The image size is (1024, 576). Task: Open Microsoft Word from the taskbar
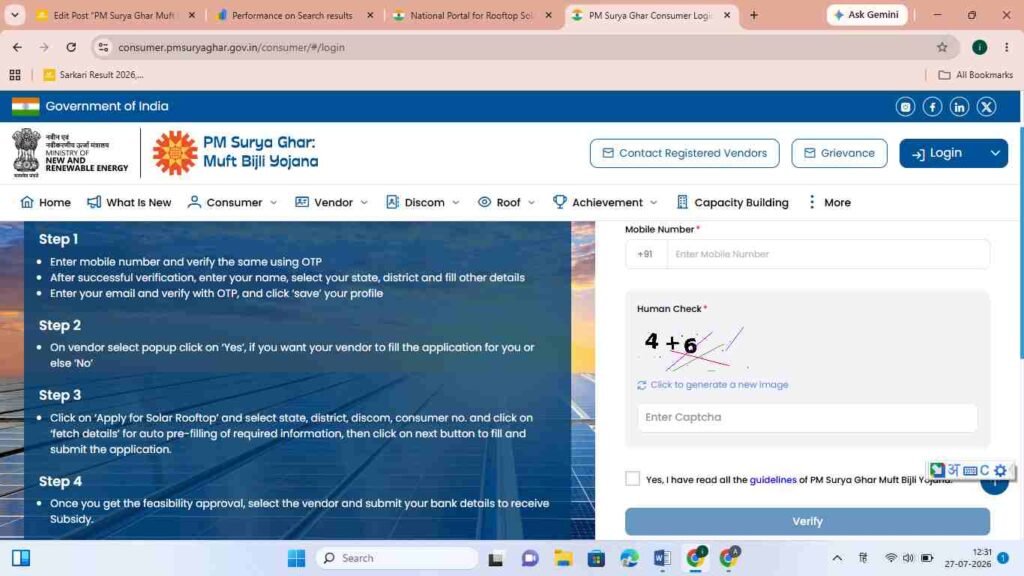pos(662,558)
